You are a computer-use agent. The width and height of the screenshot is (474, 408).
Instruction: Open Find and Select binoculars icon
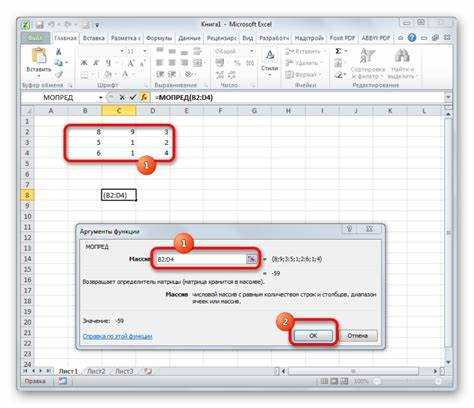402,56
